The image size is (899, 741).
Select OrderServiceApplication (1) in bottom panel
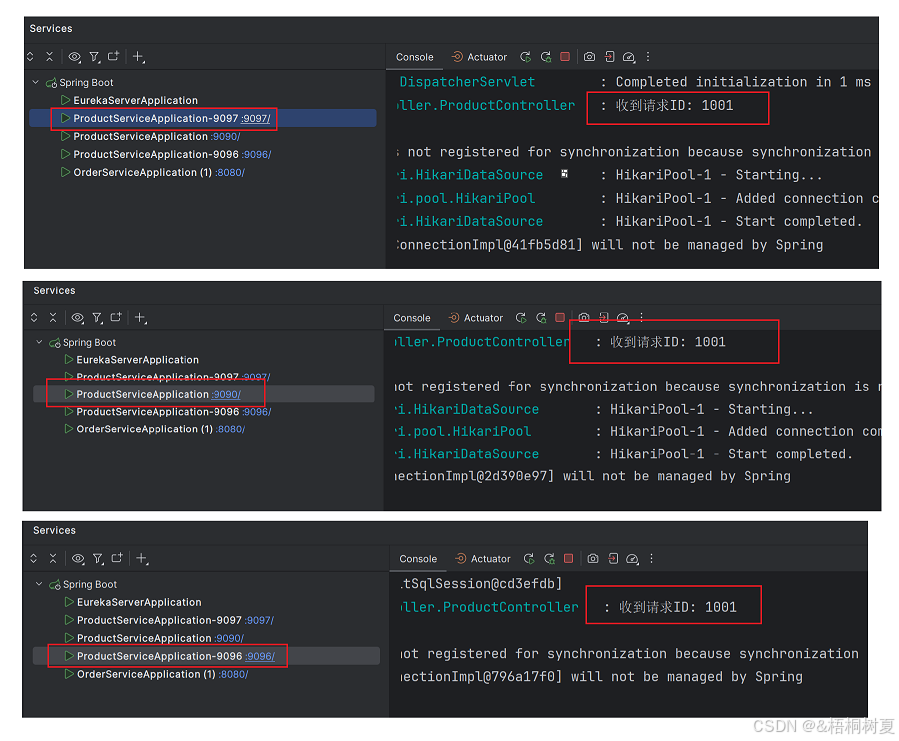pos(146,674)
